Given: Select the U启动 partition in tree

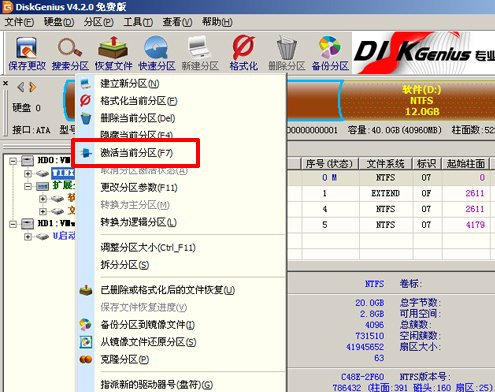Looking at the screenshot, I should click(64, 236).
